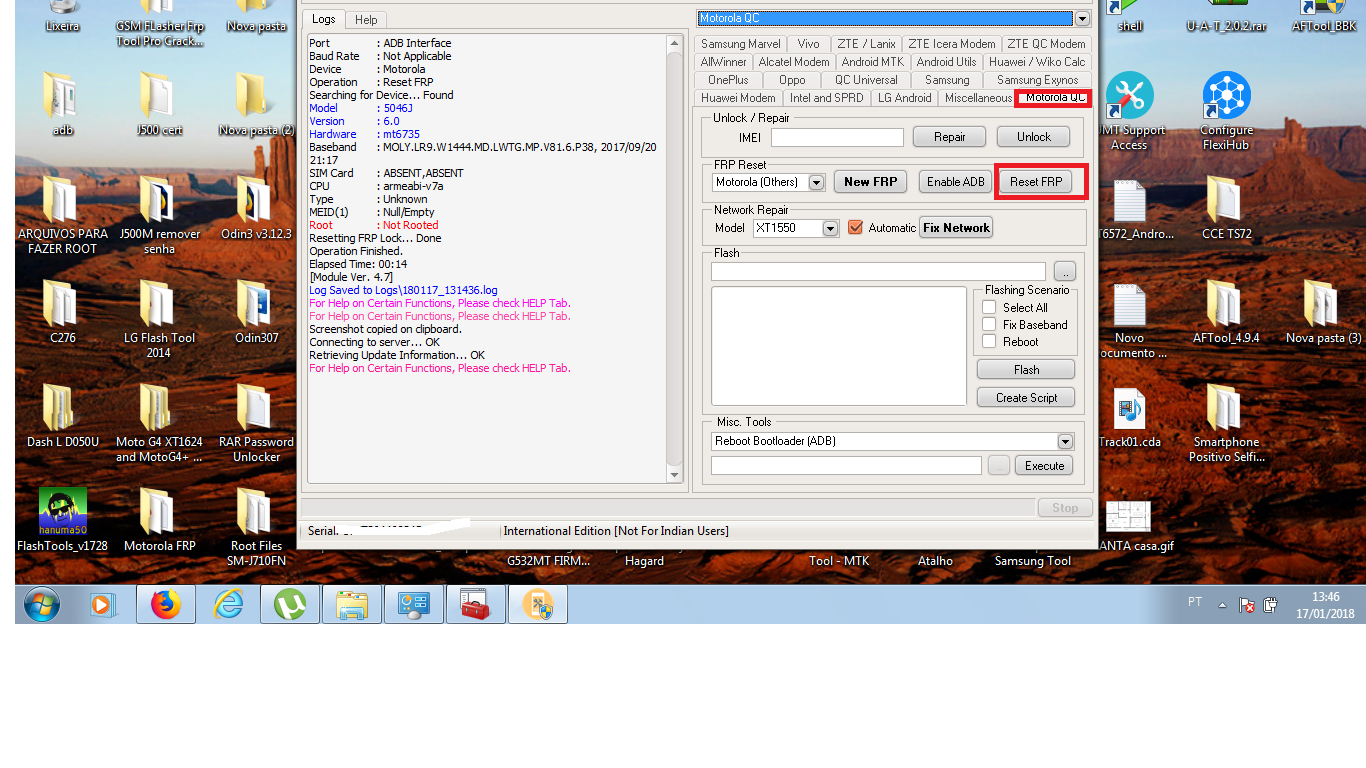Screen dimensions: 1366x768
Task: Open the 'Root Files SM-J710FN' folder
Action: coord(256,527)
